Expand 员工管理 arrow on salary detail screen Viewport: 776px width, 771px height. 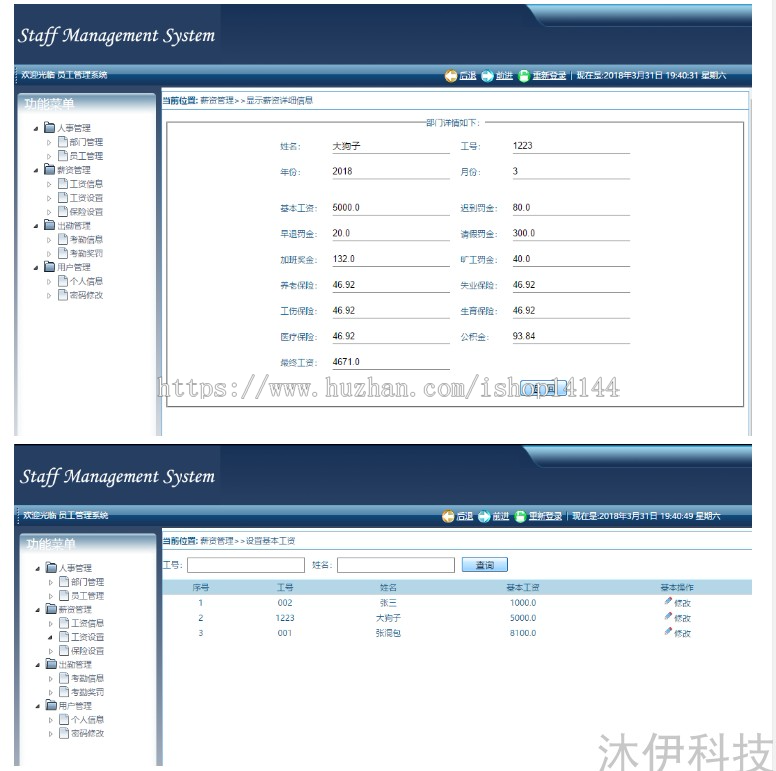click(49, 156)
